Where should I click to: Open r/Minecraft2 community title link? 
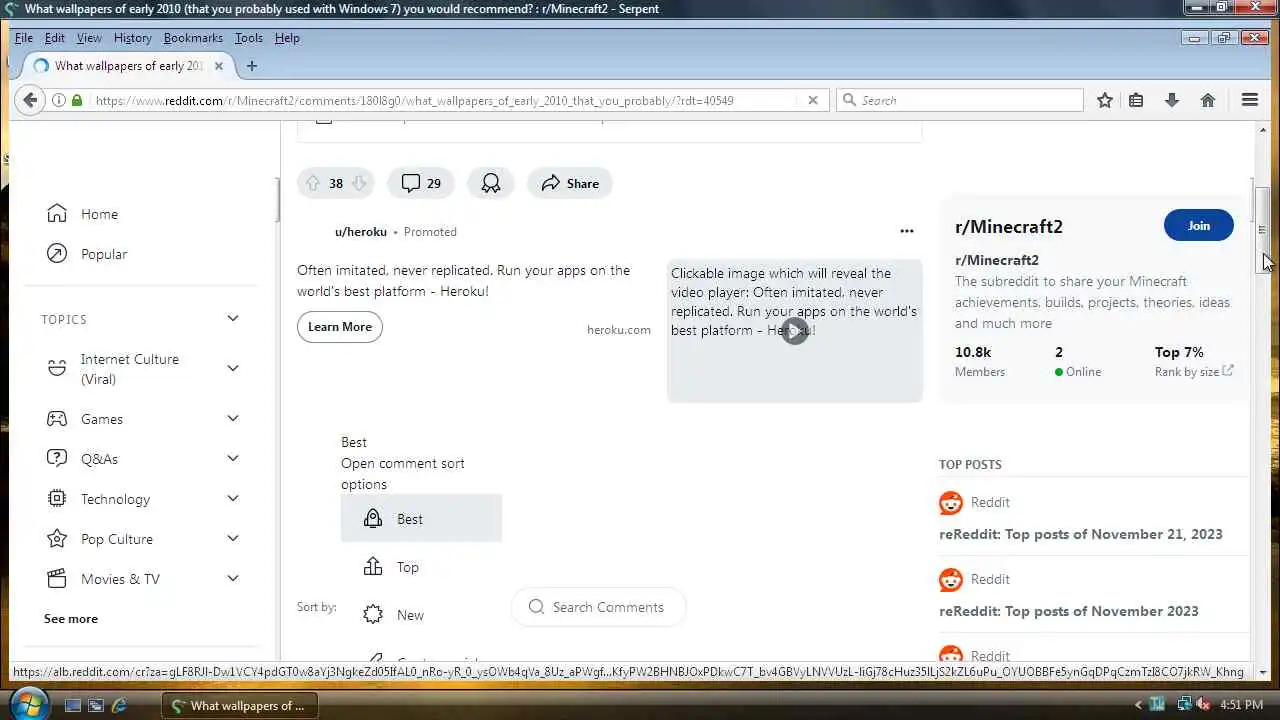coord(1009,226)
